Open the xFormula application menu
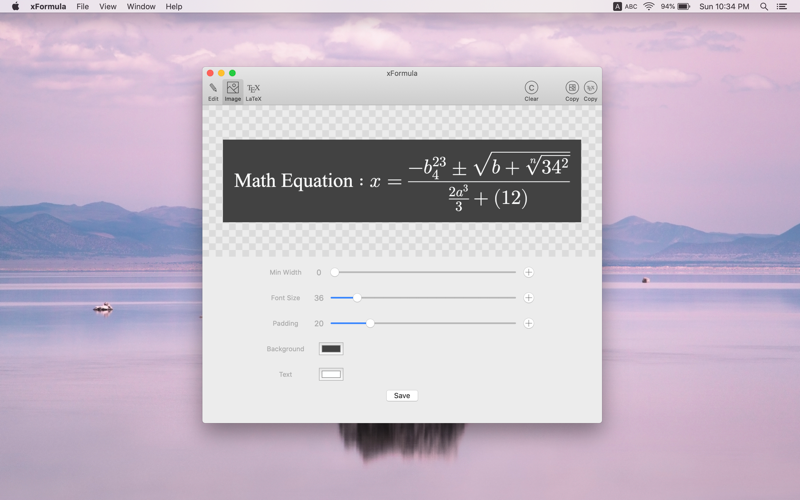This screenshot has height=500, width=800. (x=48, y=7)
